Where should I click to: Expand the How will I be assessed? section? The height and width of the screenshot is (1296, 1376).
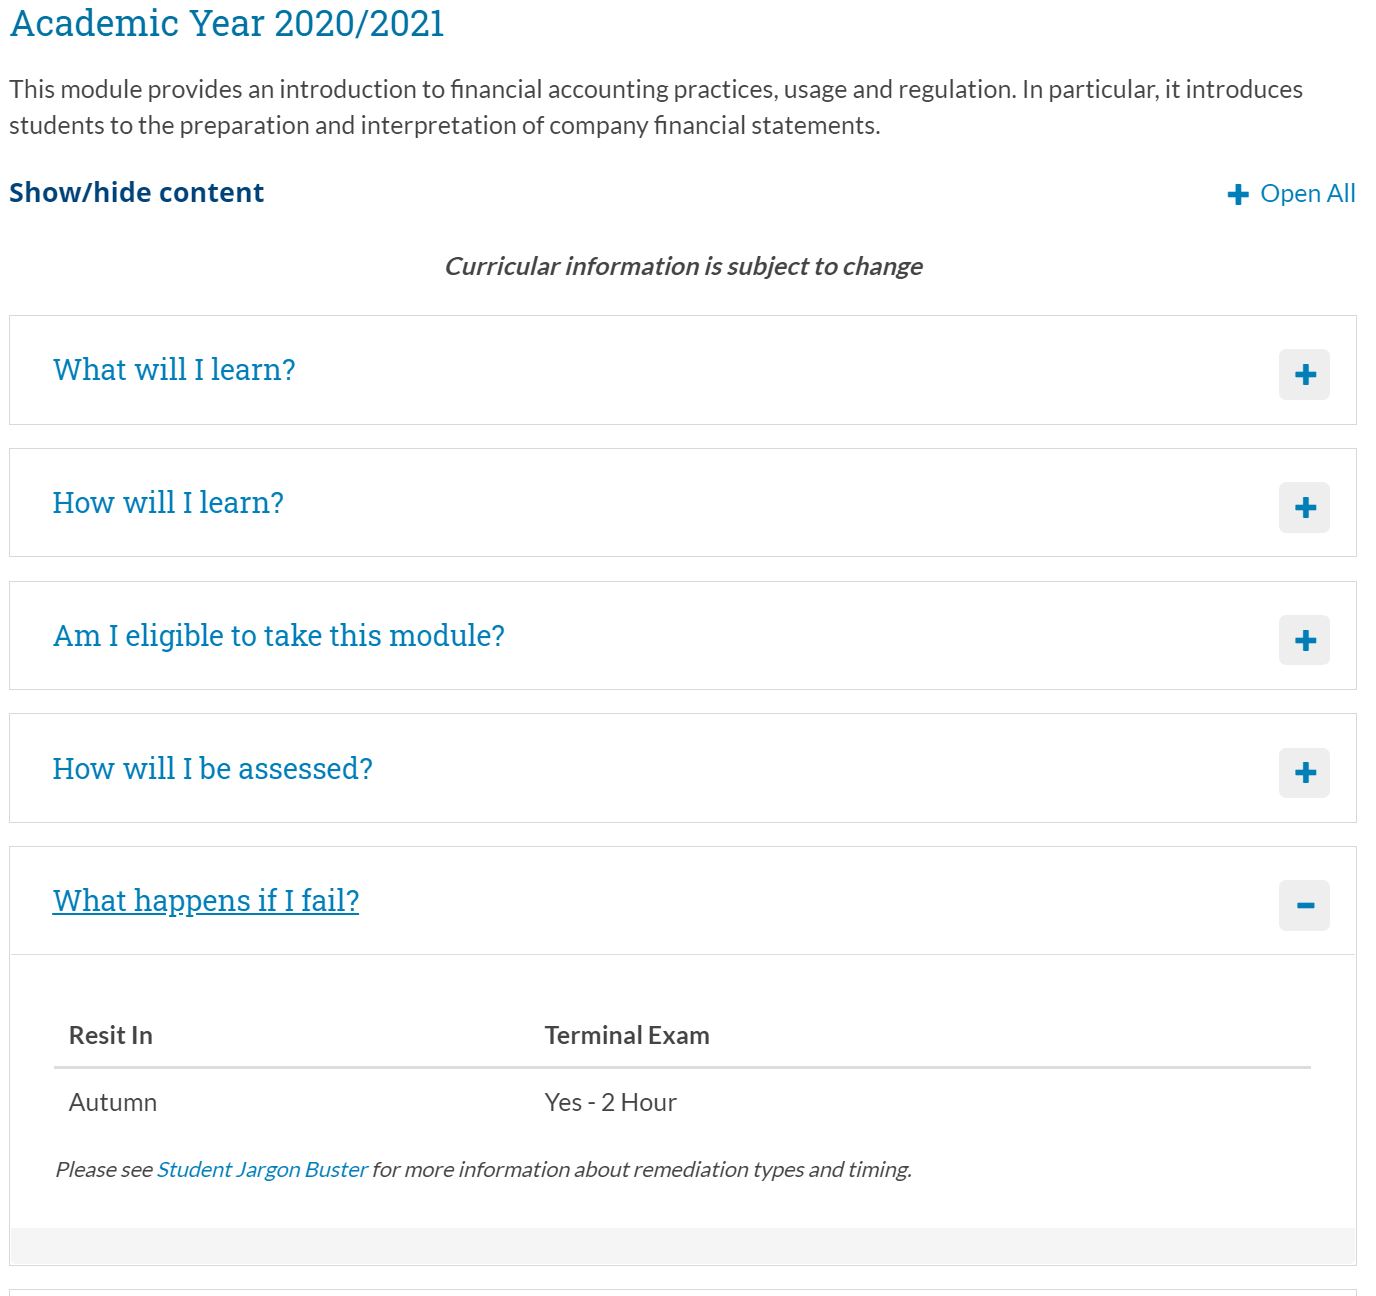(x=212, y=769)
